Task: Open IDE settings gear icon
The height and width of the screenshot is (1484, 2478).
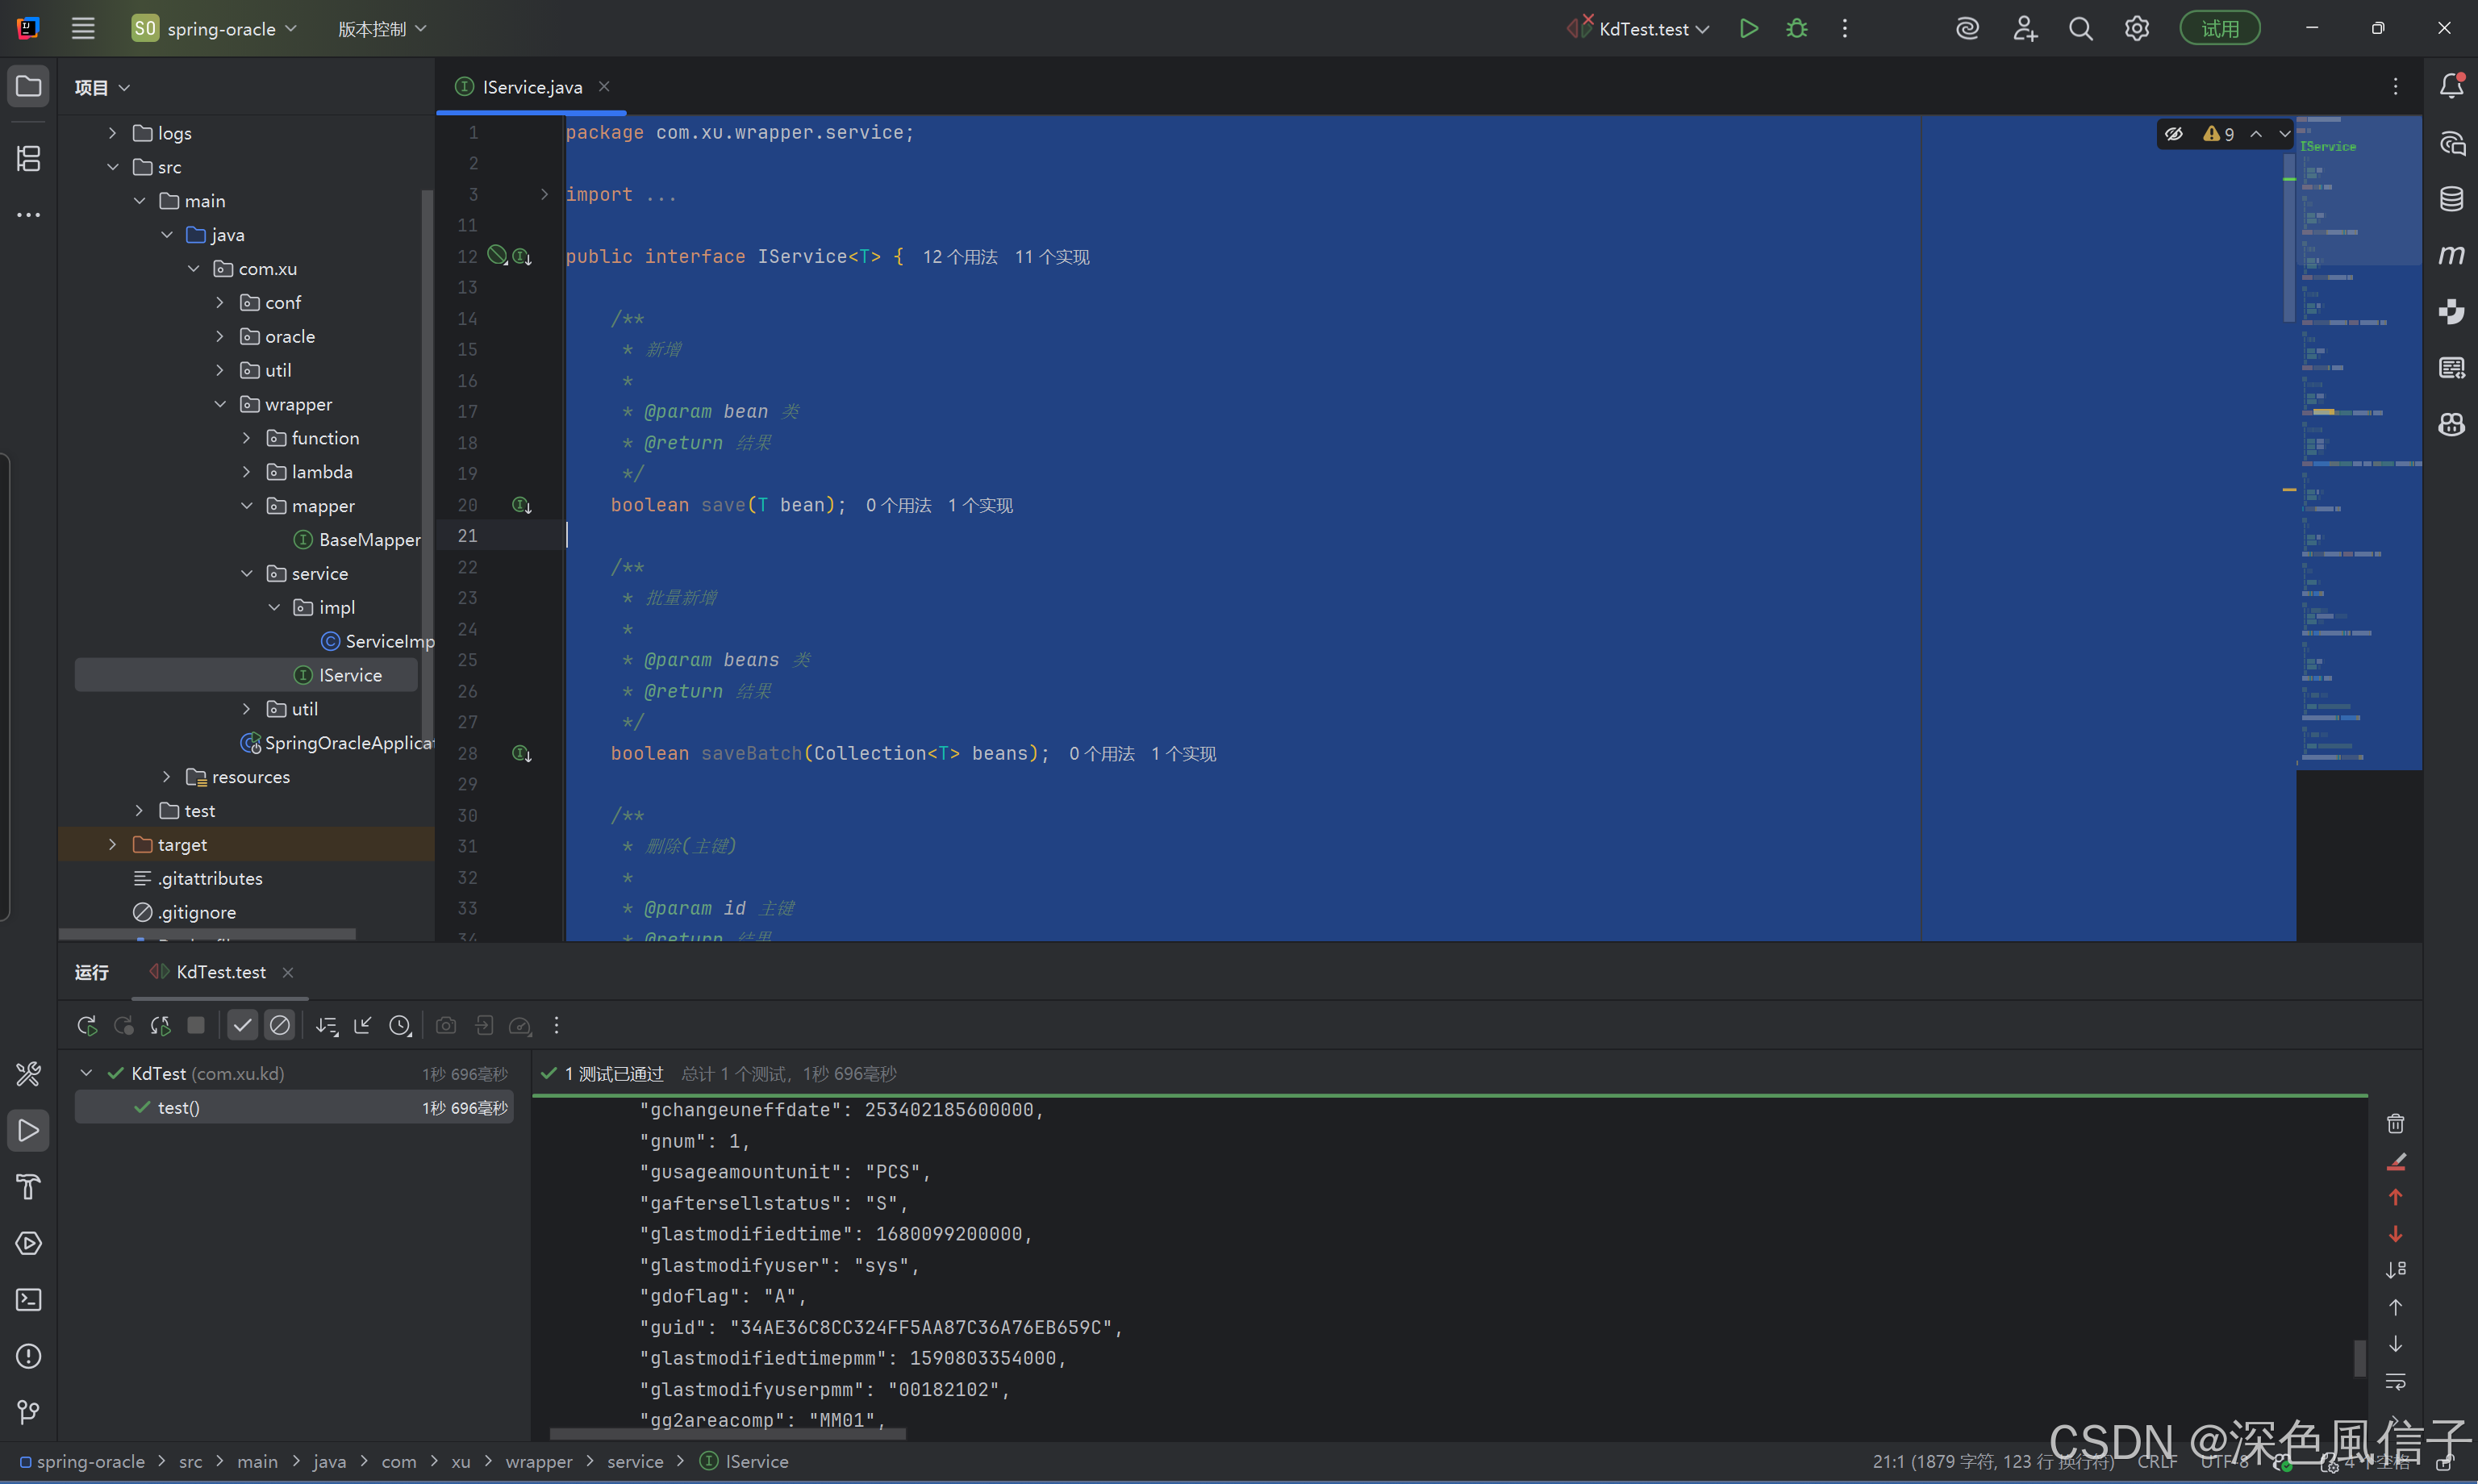Action: [x=2136, y=28]
